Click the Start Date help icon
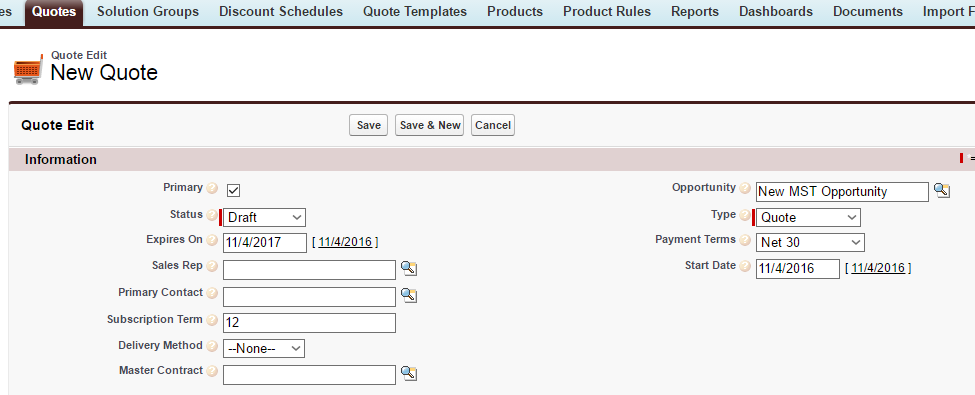975x395 pixels. (x=745, y=267)
